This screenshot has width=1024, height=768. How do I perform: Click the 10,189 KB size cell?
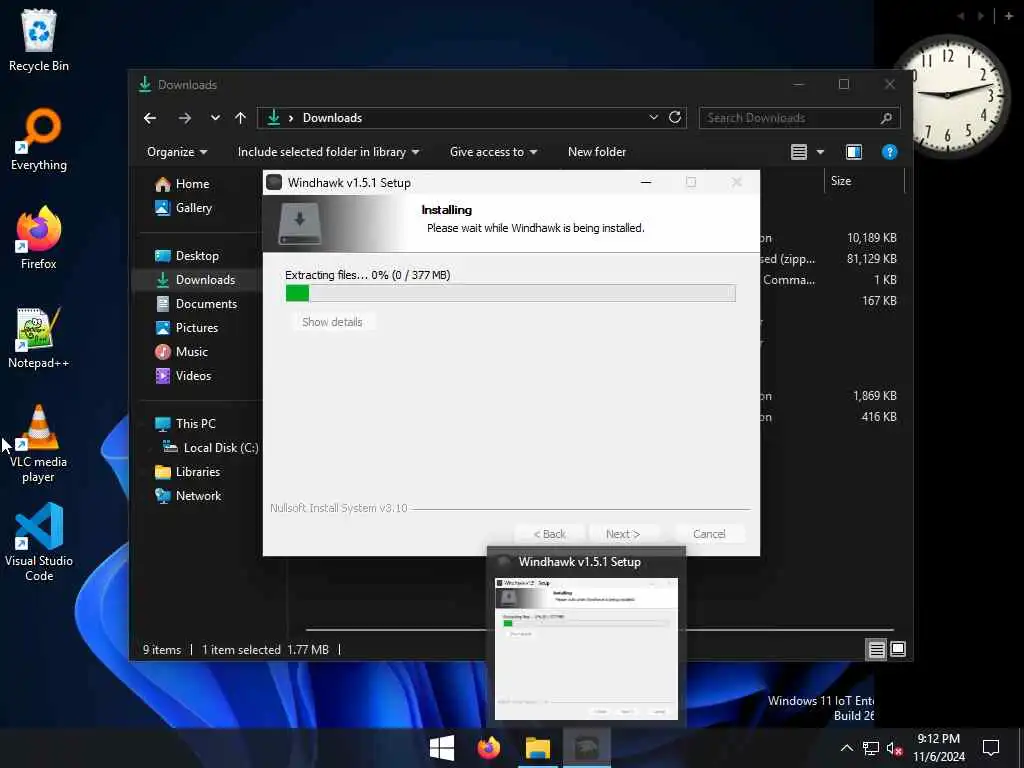tap(871, 238)
